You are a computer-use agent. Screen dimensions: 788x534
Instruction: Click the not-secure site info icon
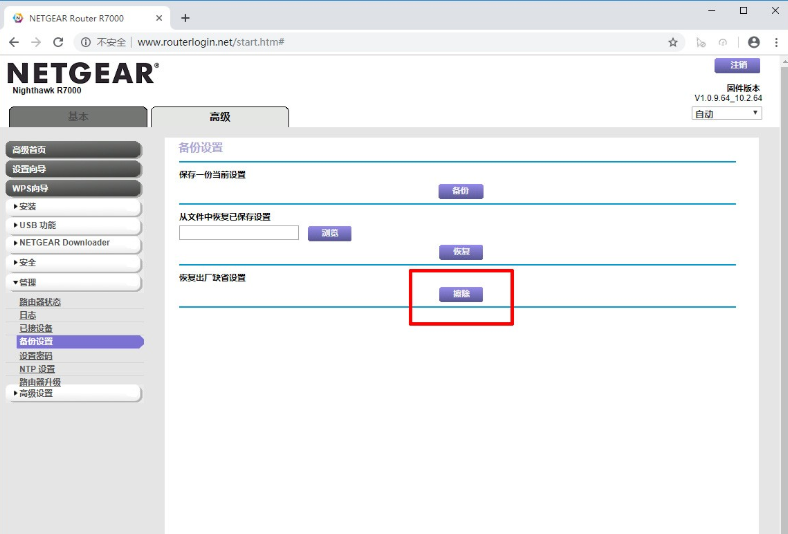[86, 42]
